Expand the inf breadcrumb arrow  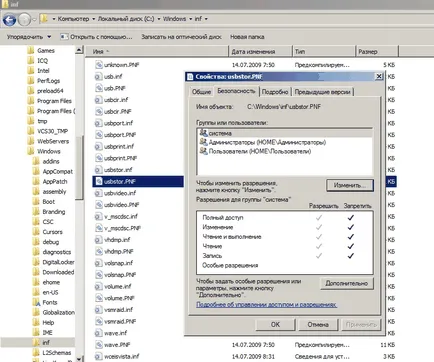click(x=206, y=19)
